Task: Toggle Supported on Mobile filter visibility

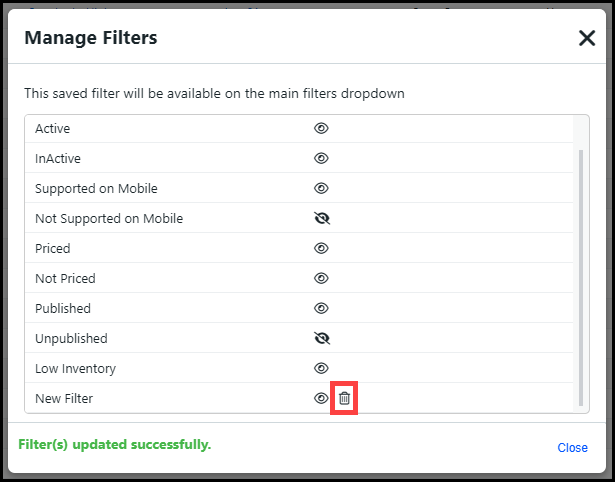Action: (321, 188)
